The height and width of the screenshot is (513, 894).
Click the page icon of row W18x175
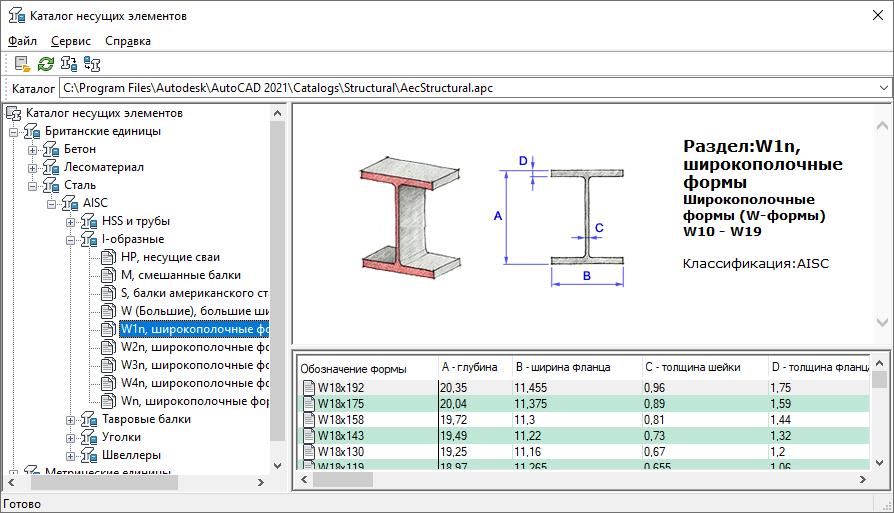[x=308, y=404]
